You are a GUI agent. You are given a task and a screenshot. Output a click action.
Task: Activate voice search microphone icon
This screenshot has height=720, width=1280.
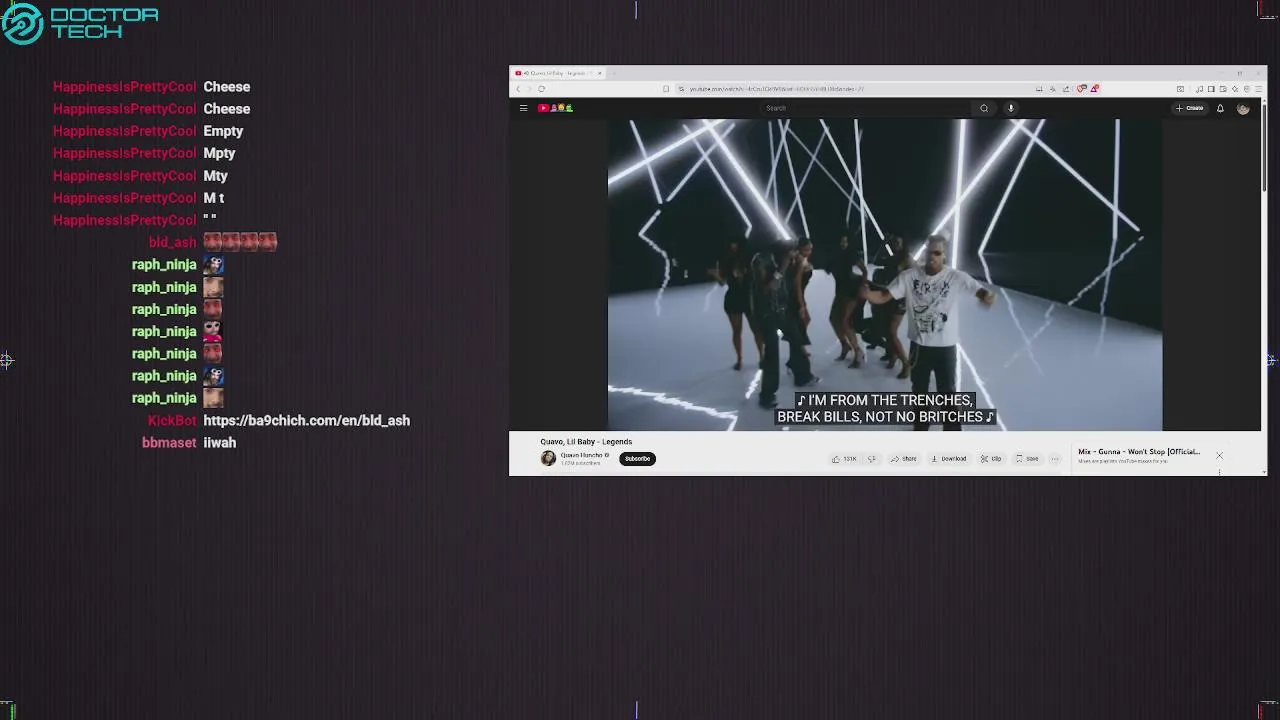point(1011,108)
